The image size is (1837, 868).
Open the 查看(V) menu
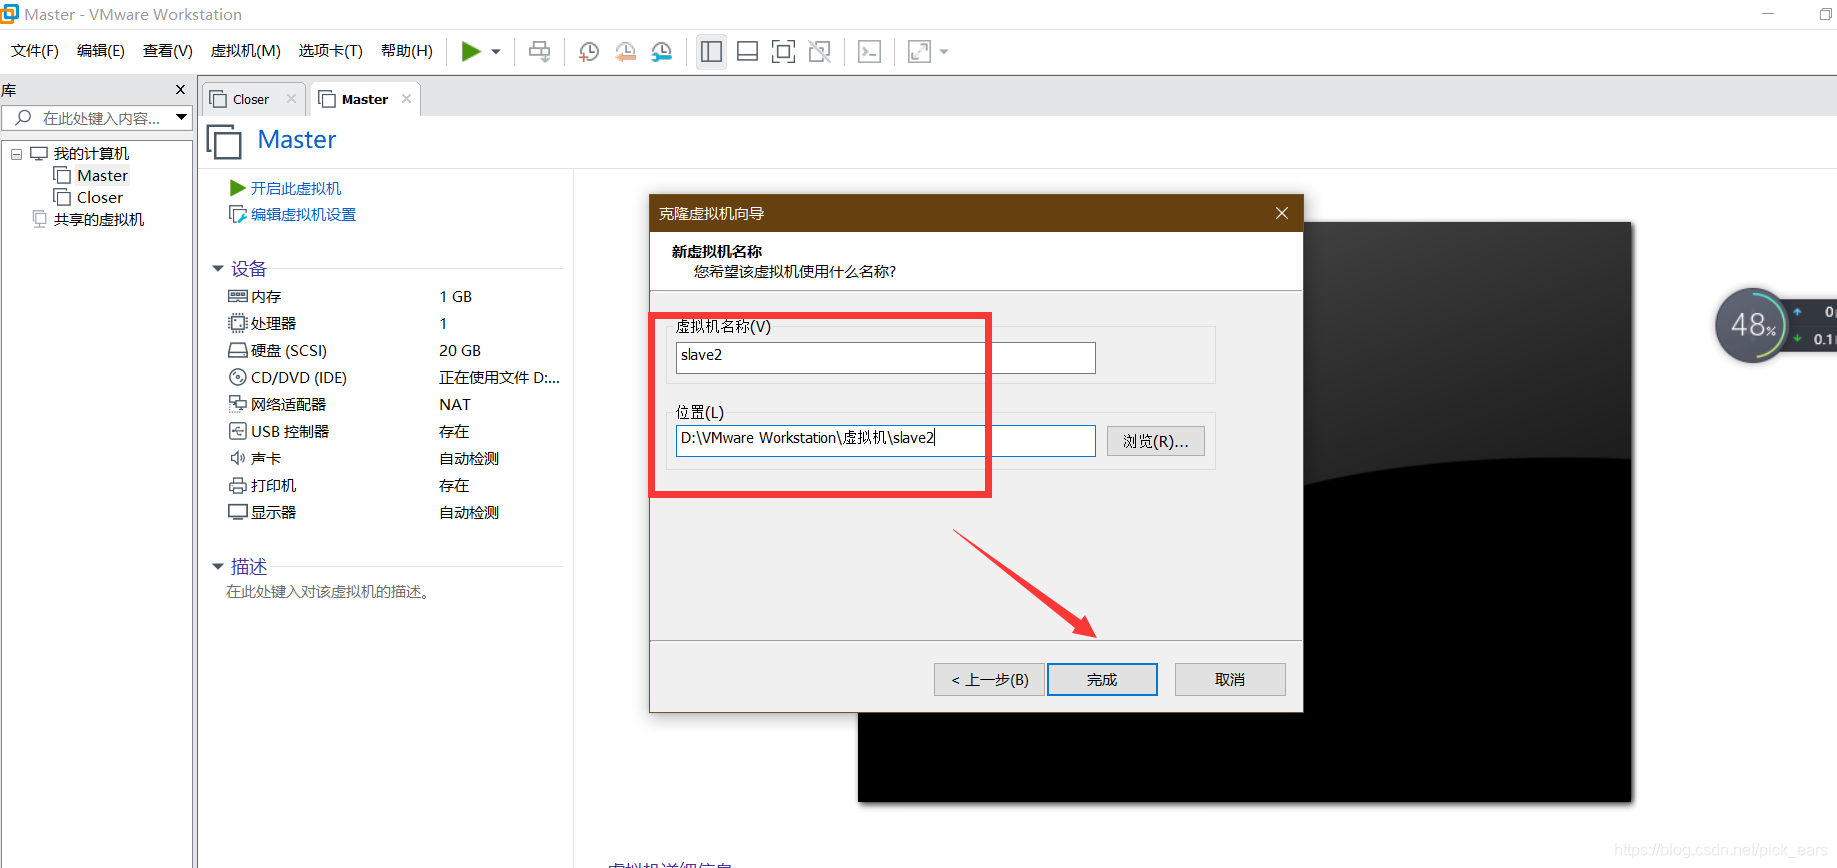168,51
